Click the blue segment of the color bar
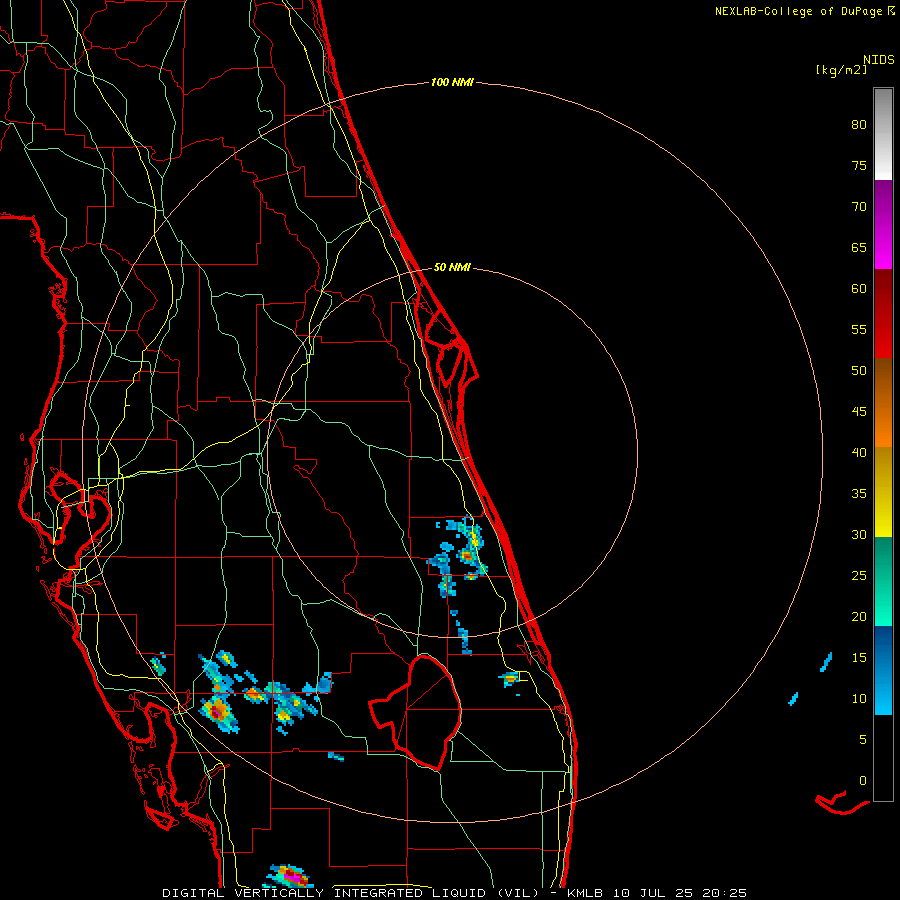The image size is (900, 900). 883,670
